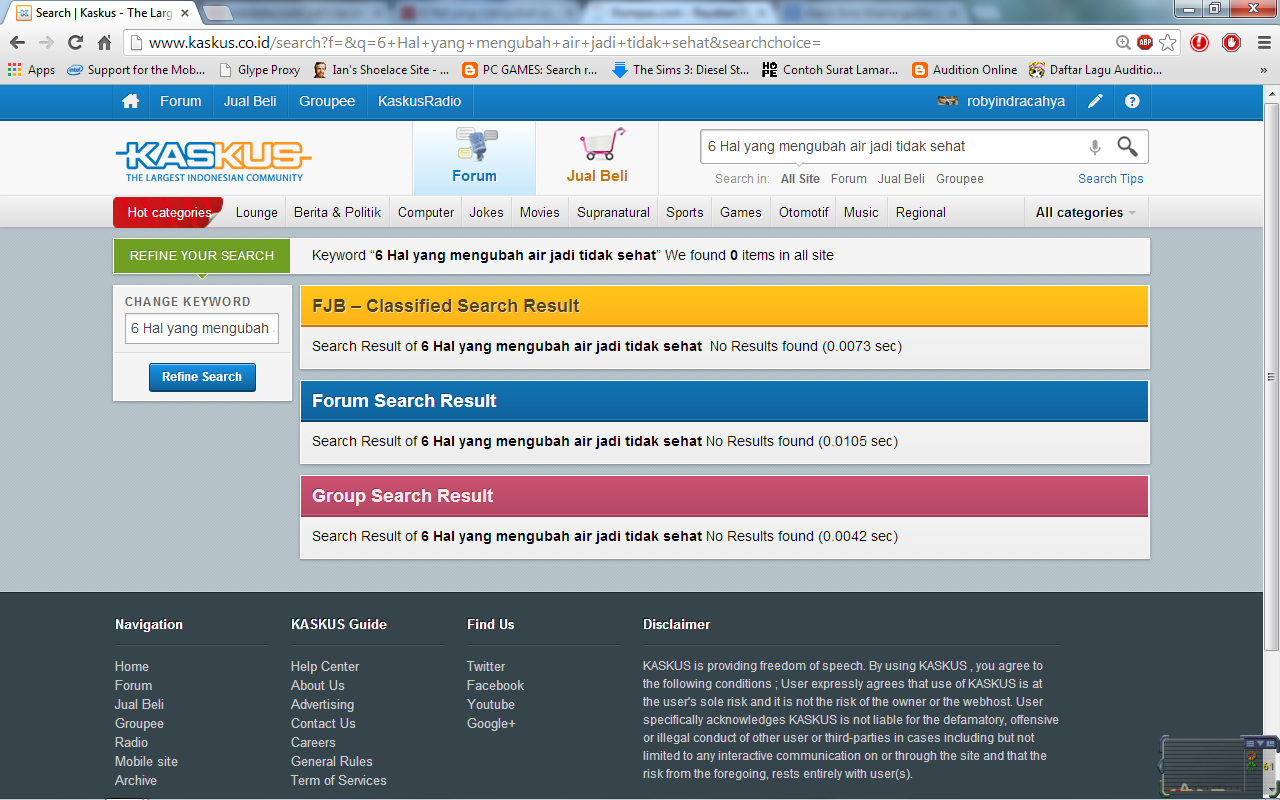Click the Hot categories red label
Screen dimensions: 1280x800
pos(168,212)
